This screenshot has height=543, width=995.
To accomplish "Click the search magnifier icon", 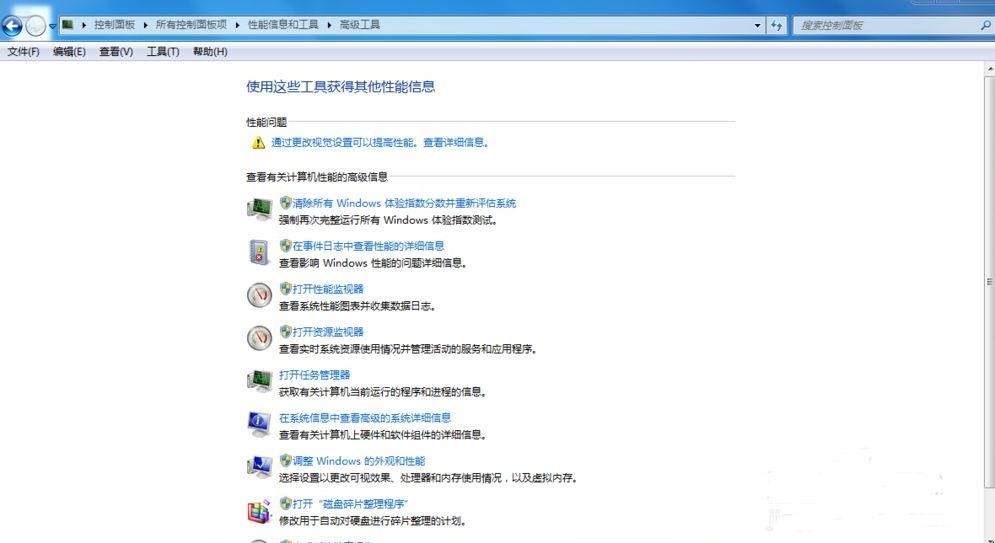I will coord(985,25).
